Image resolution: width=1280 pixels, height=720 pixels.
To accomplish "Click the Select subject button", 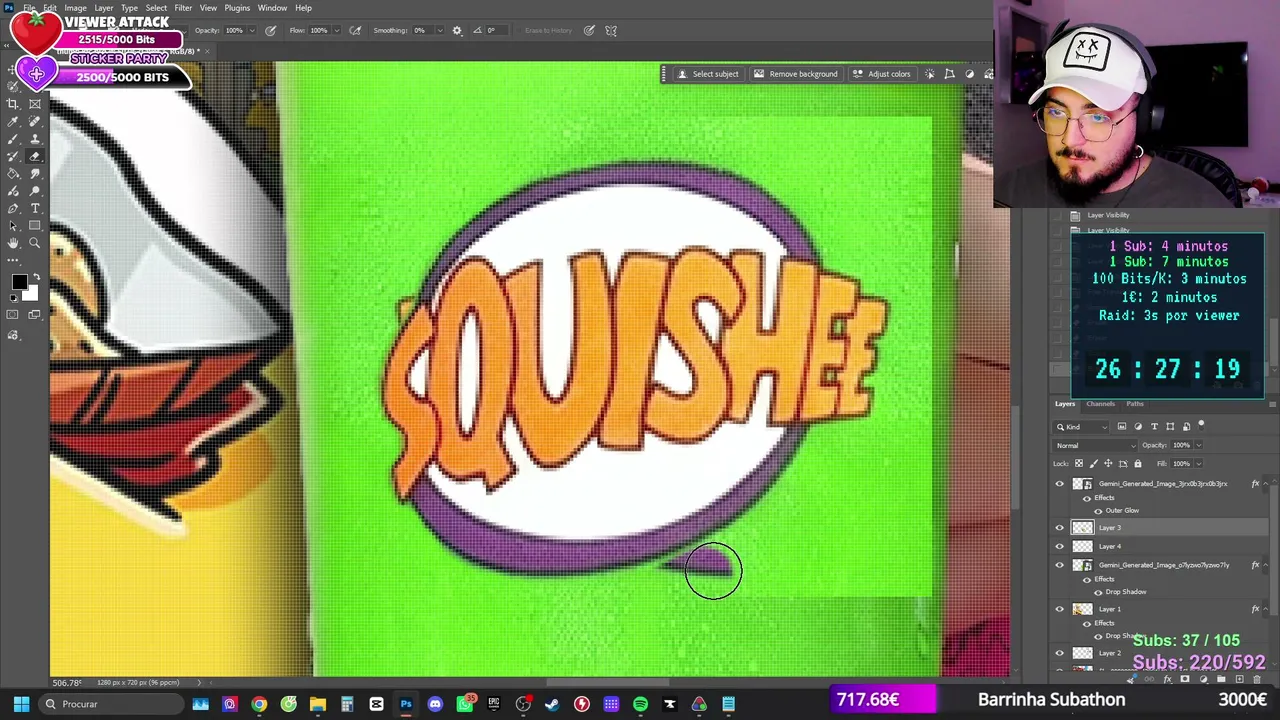I will tap(708, 74).
